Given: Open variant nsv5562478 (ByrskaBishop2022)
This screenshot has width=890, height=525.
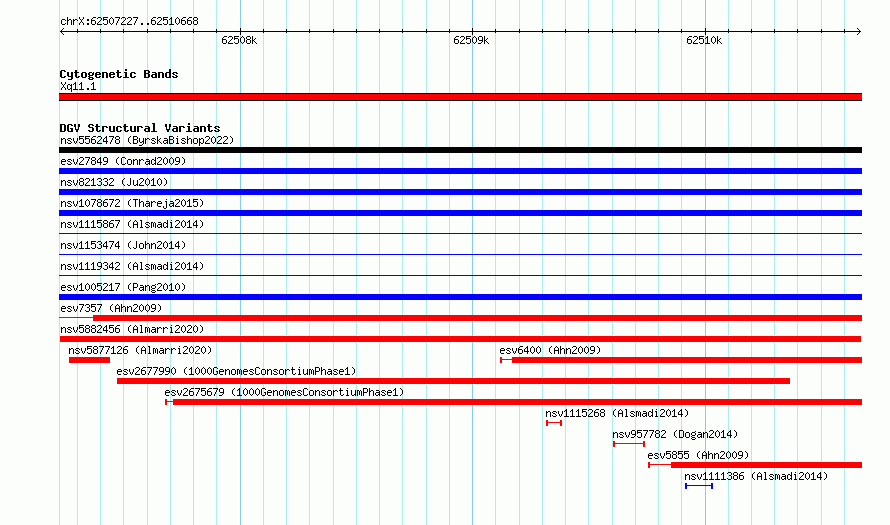Looking at the screenshot, I should click(147, 140).
